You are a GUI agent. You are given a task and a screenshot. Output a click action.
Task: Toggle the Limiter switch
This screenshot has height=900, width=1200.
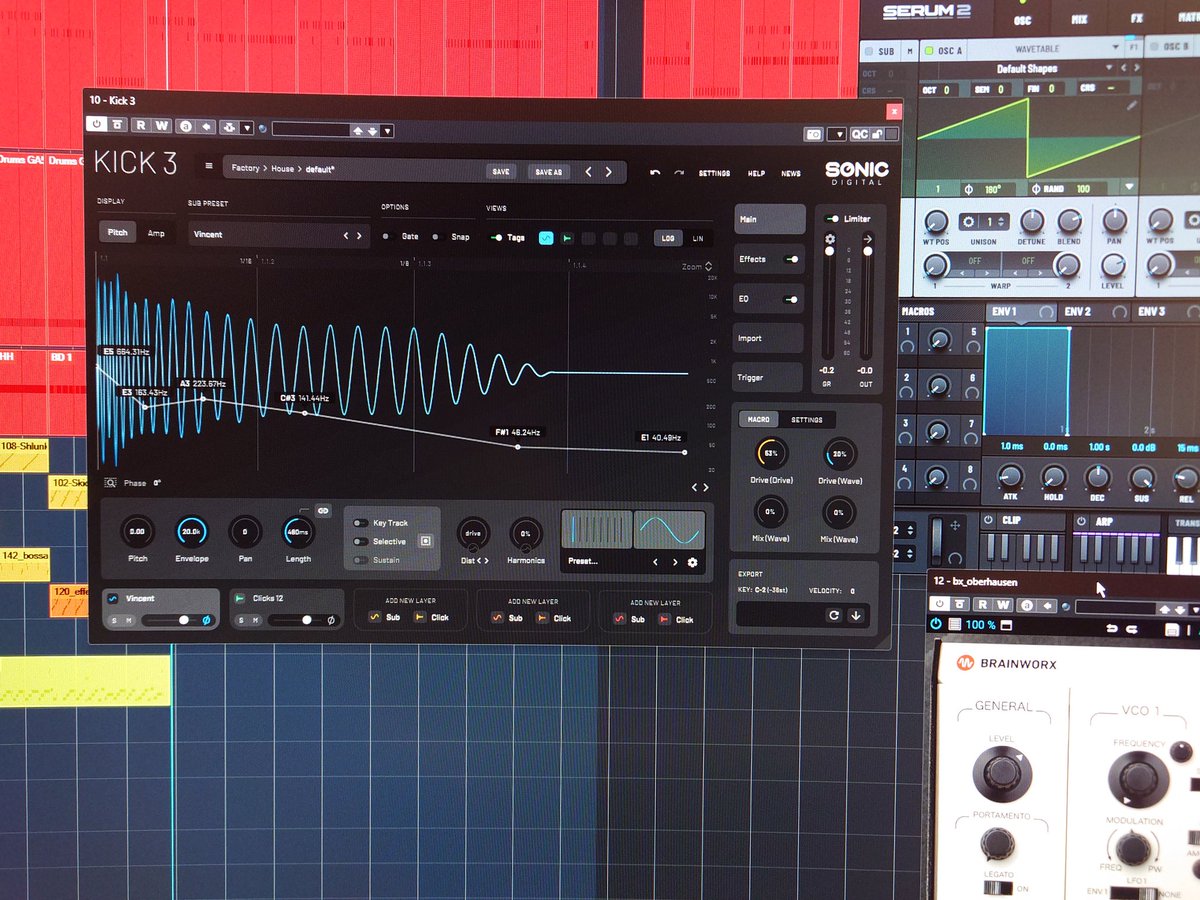click(x=831, y=218)
